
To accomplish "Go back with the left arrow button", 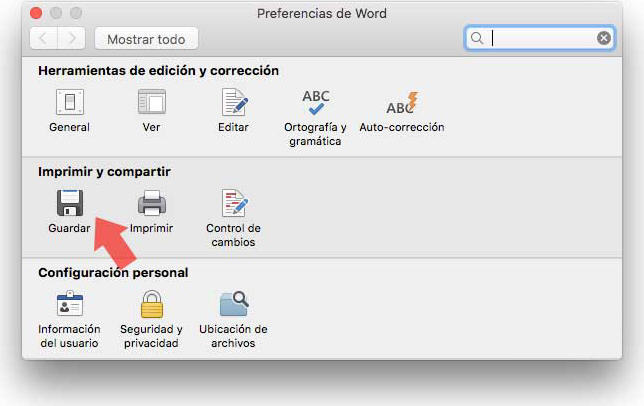I will [44, 39].
